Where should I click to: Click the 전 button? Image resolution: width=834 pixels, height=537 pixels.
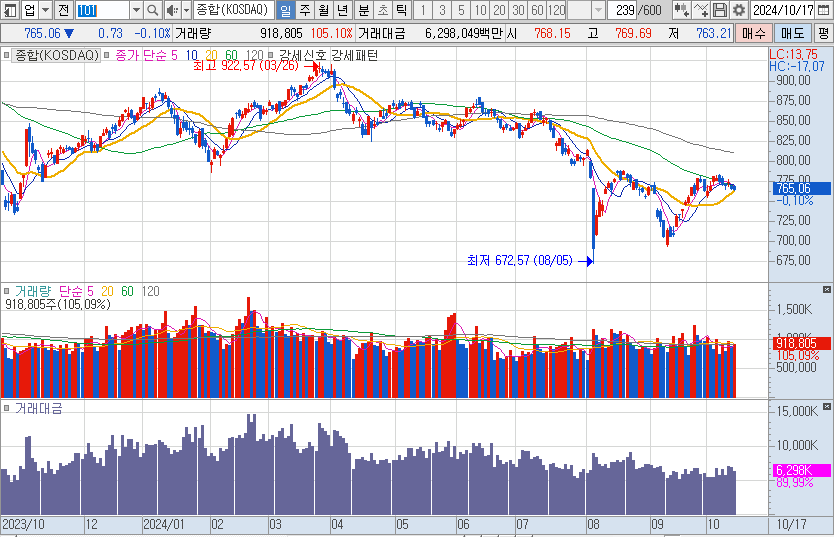click(63, 10)
